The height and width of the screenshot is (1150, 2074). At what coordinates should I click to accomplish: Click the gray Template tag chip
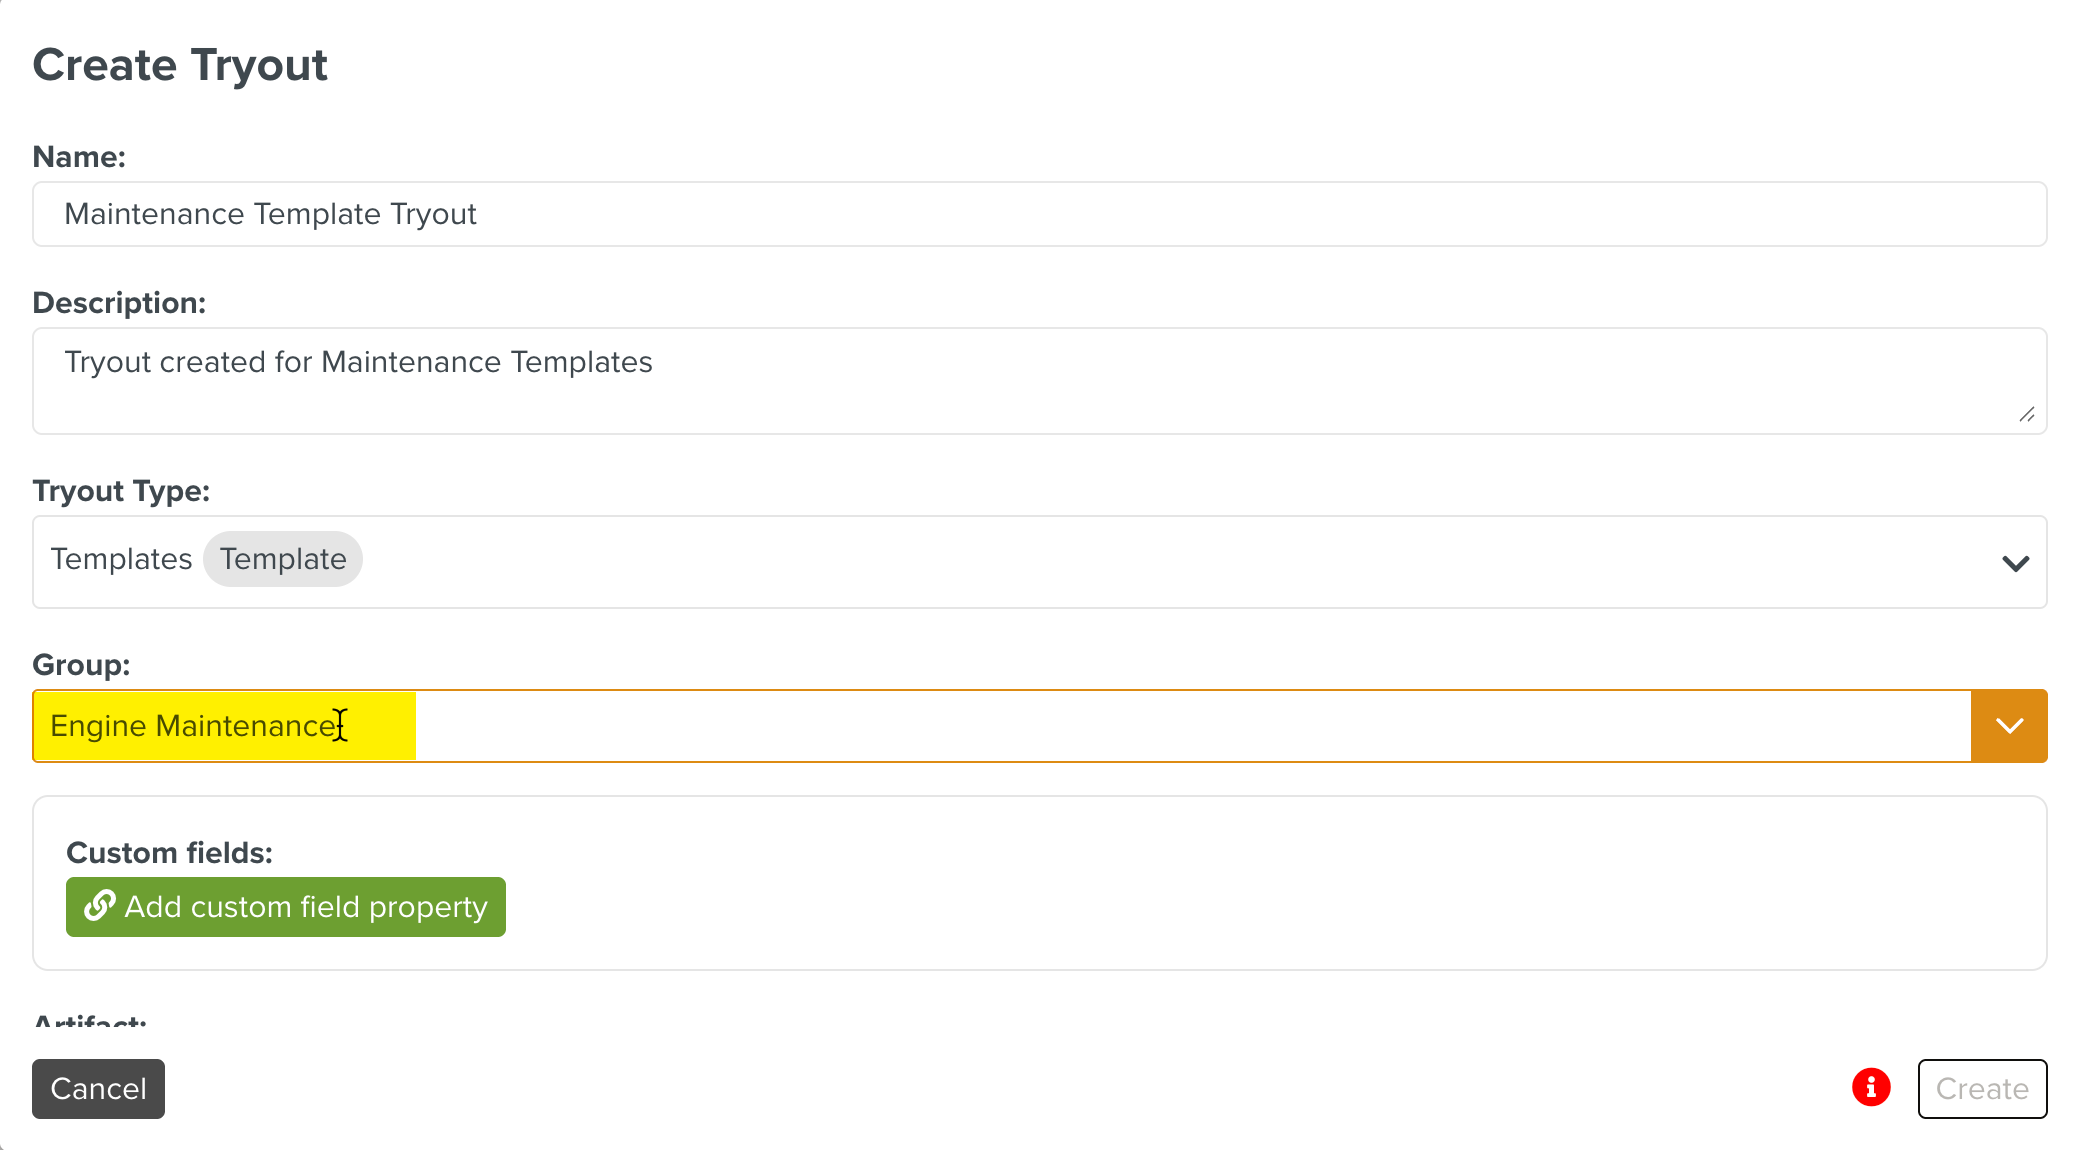point(283,559)
